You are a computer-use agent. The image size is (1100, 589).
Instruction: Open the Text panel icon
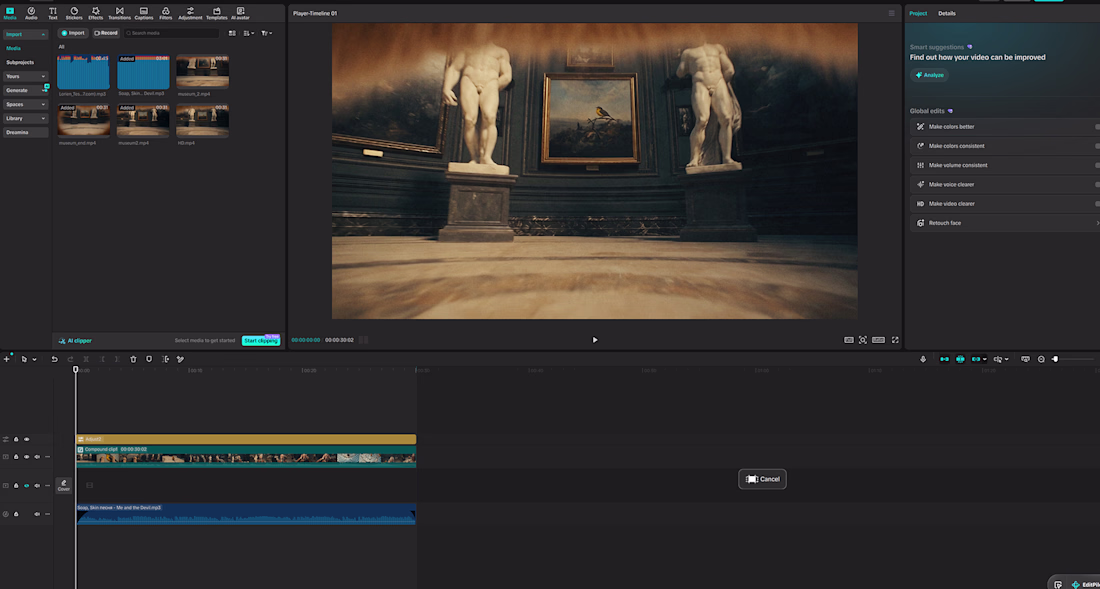pos(53,13)
